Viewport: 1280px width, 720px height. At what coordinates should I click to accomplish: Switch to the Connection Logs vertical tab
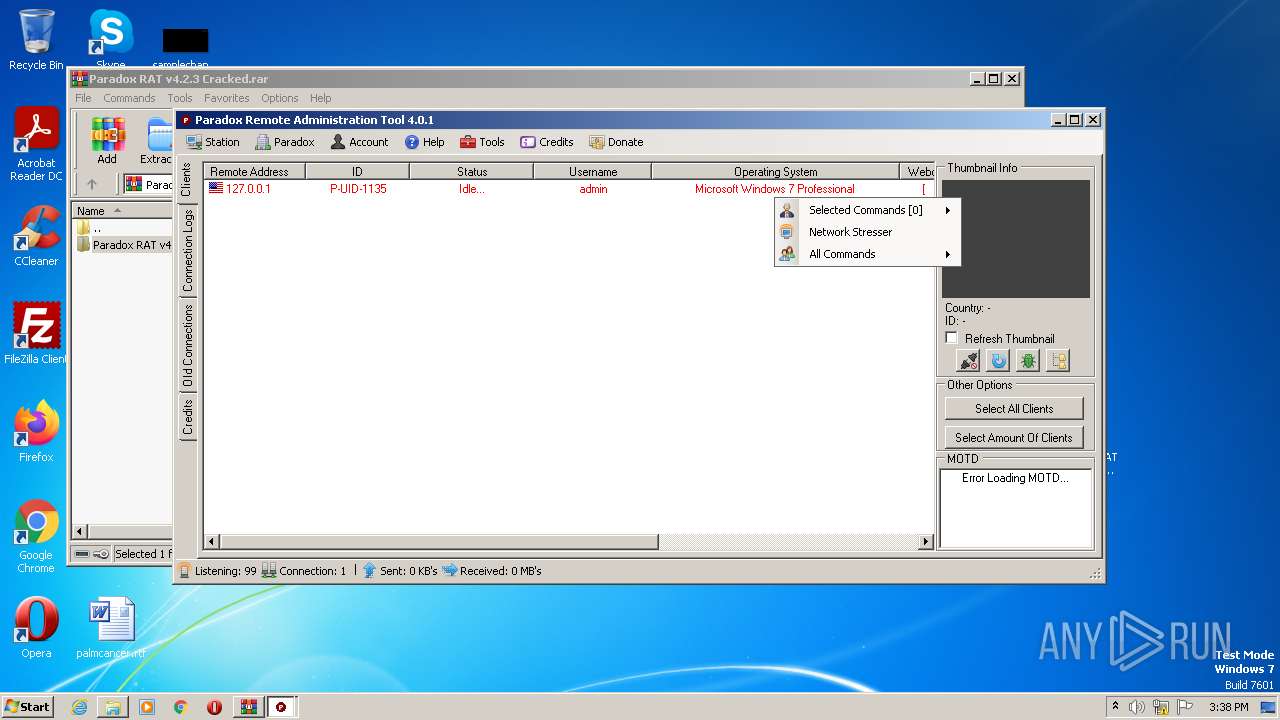coord(187,250)
